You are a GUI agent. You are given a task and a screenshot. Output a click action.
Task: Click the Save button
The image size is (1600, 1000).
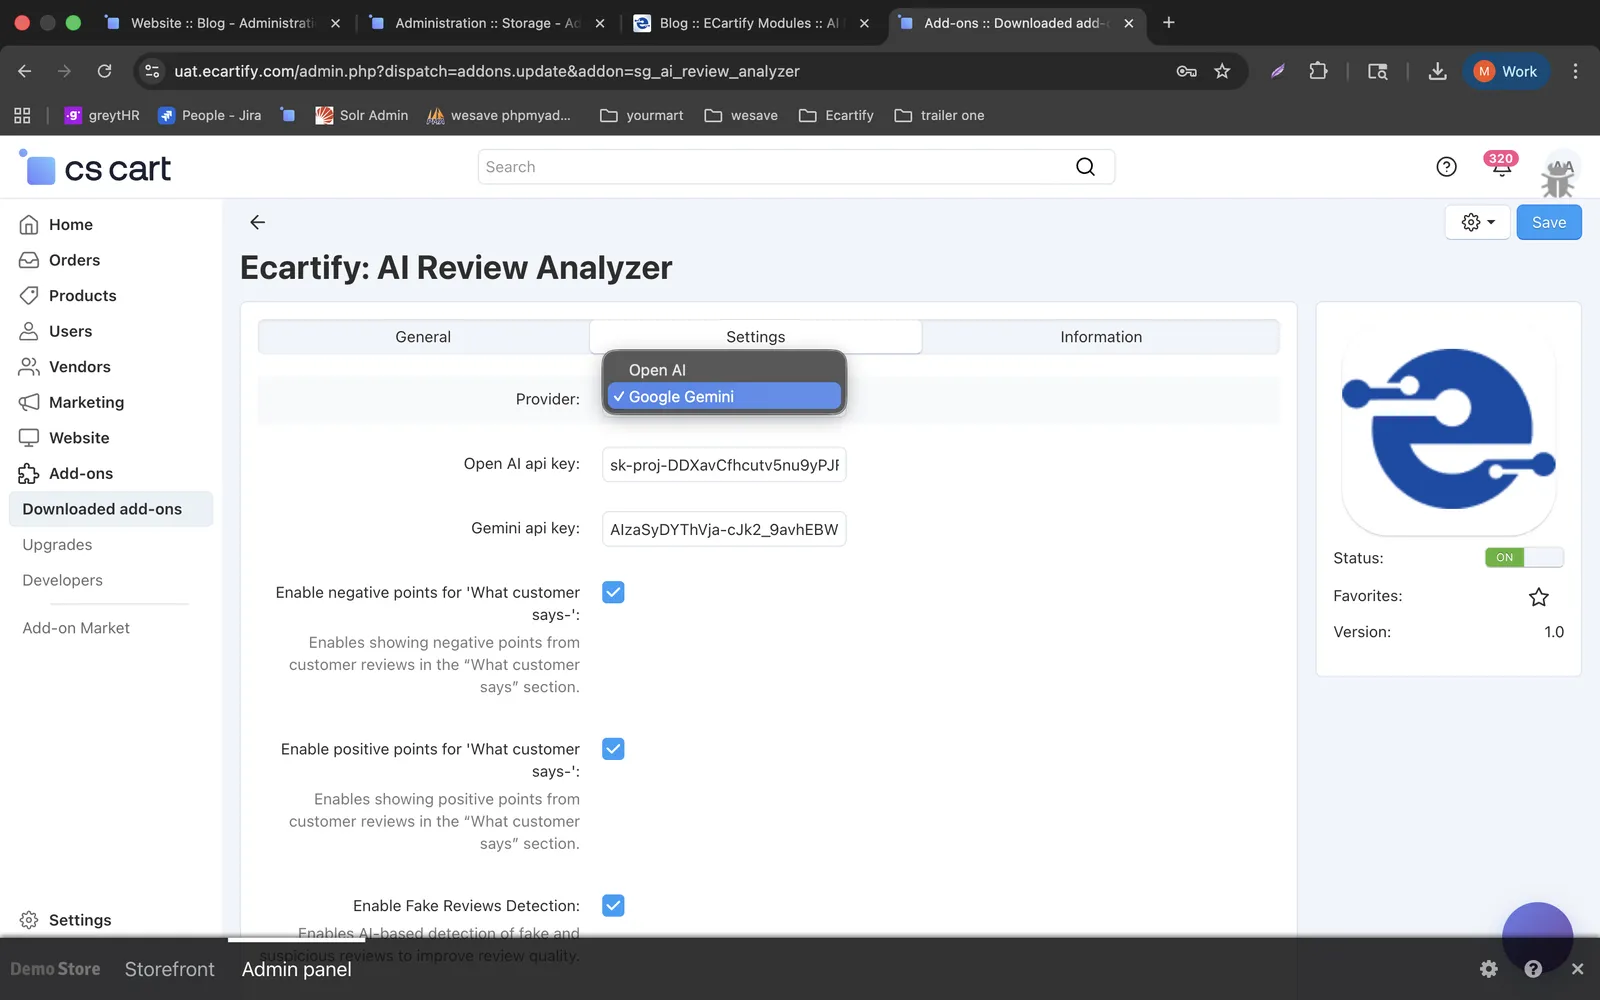click(x=1549, y=222)
